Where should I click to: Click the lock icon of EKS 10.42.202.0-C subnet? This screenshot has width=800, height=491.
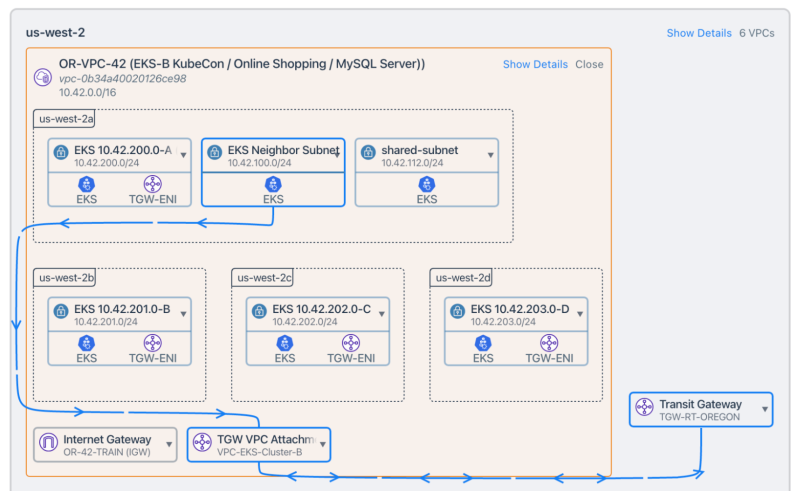(259, 311)
